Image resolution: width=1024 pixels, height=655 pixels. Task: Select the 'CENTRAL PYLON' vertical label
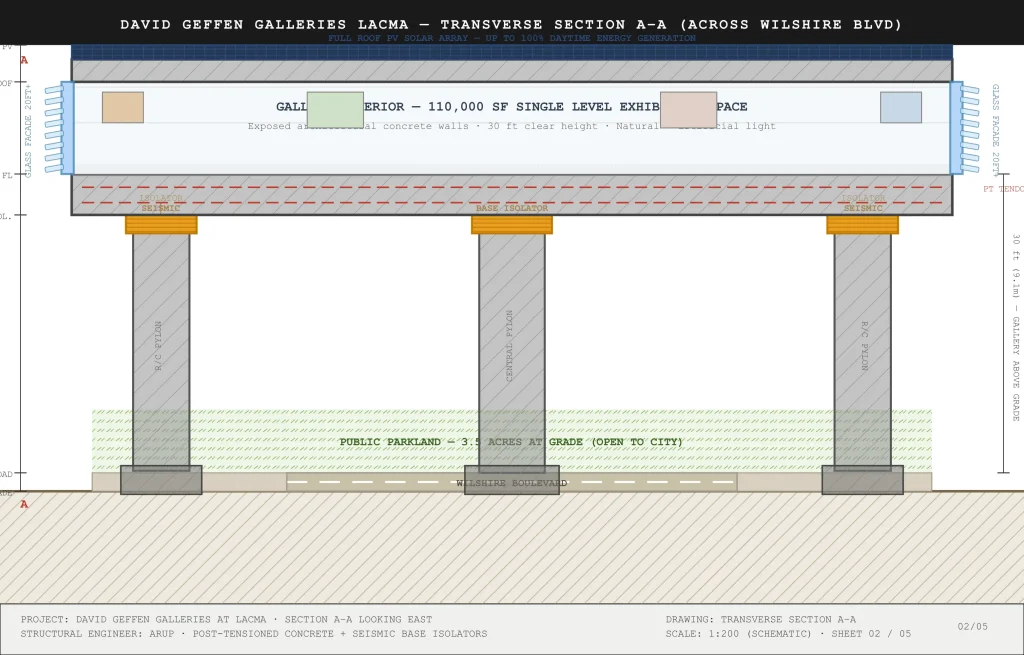click(x=509, y=345)
